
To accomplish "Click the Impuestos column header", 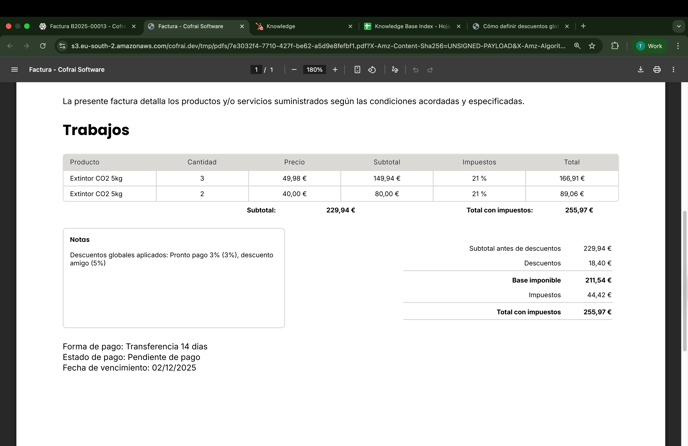I will (x=479, y=162).
